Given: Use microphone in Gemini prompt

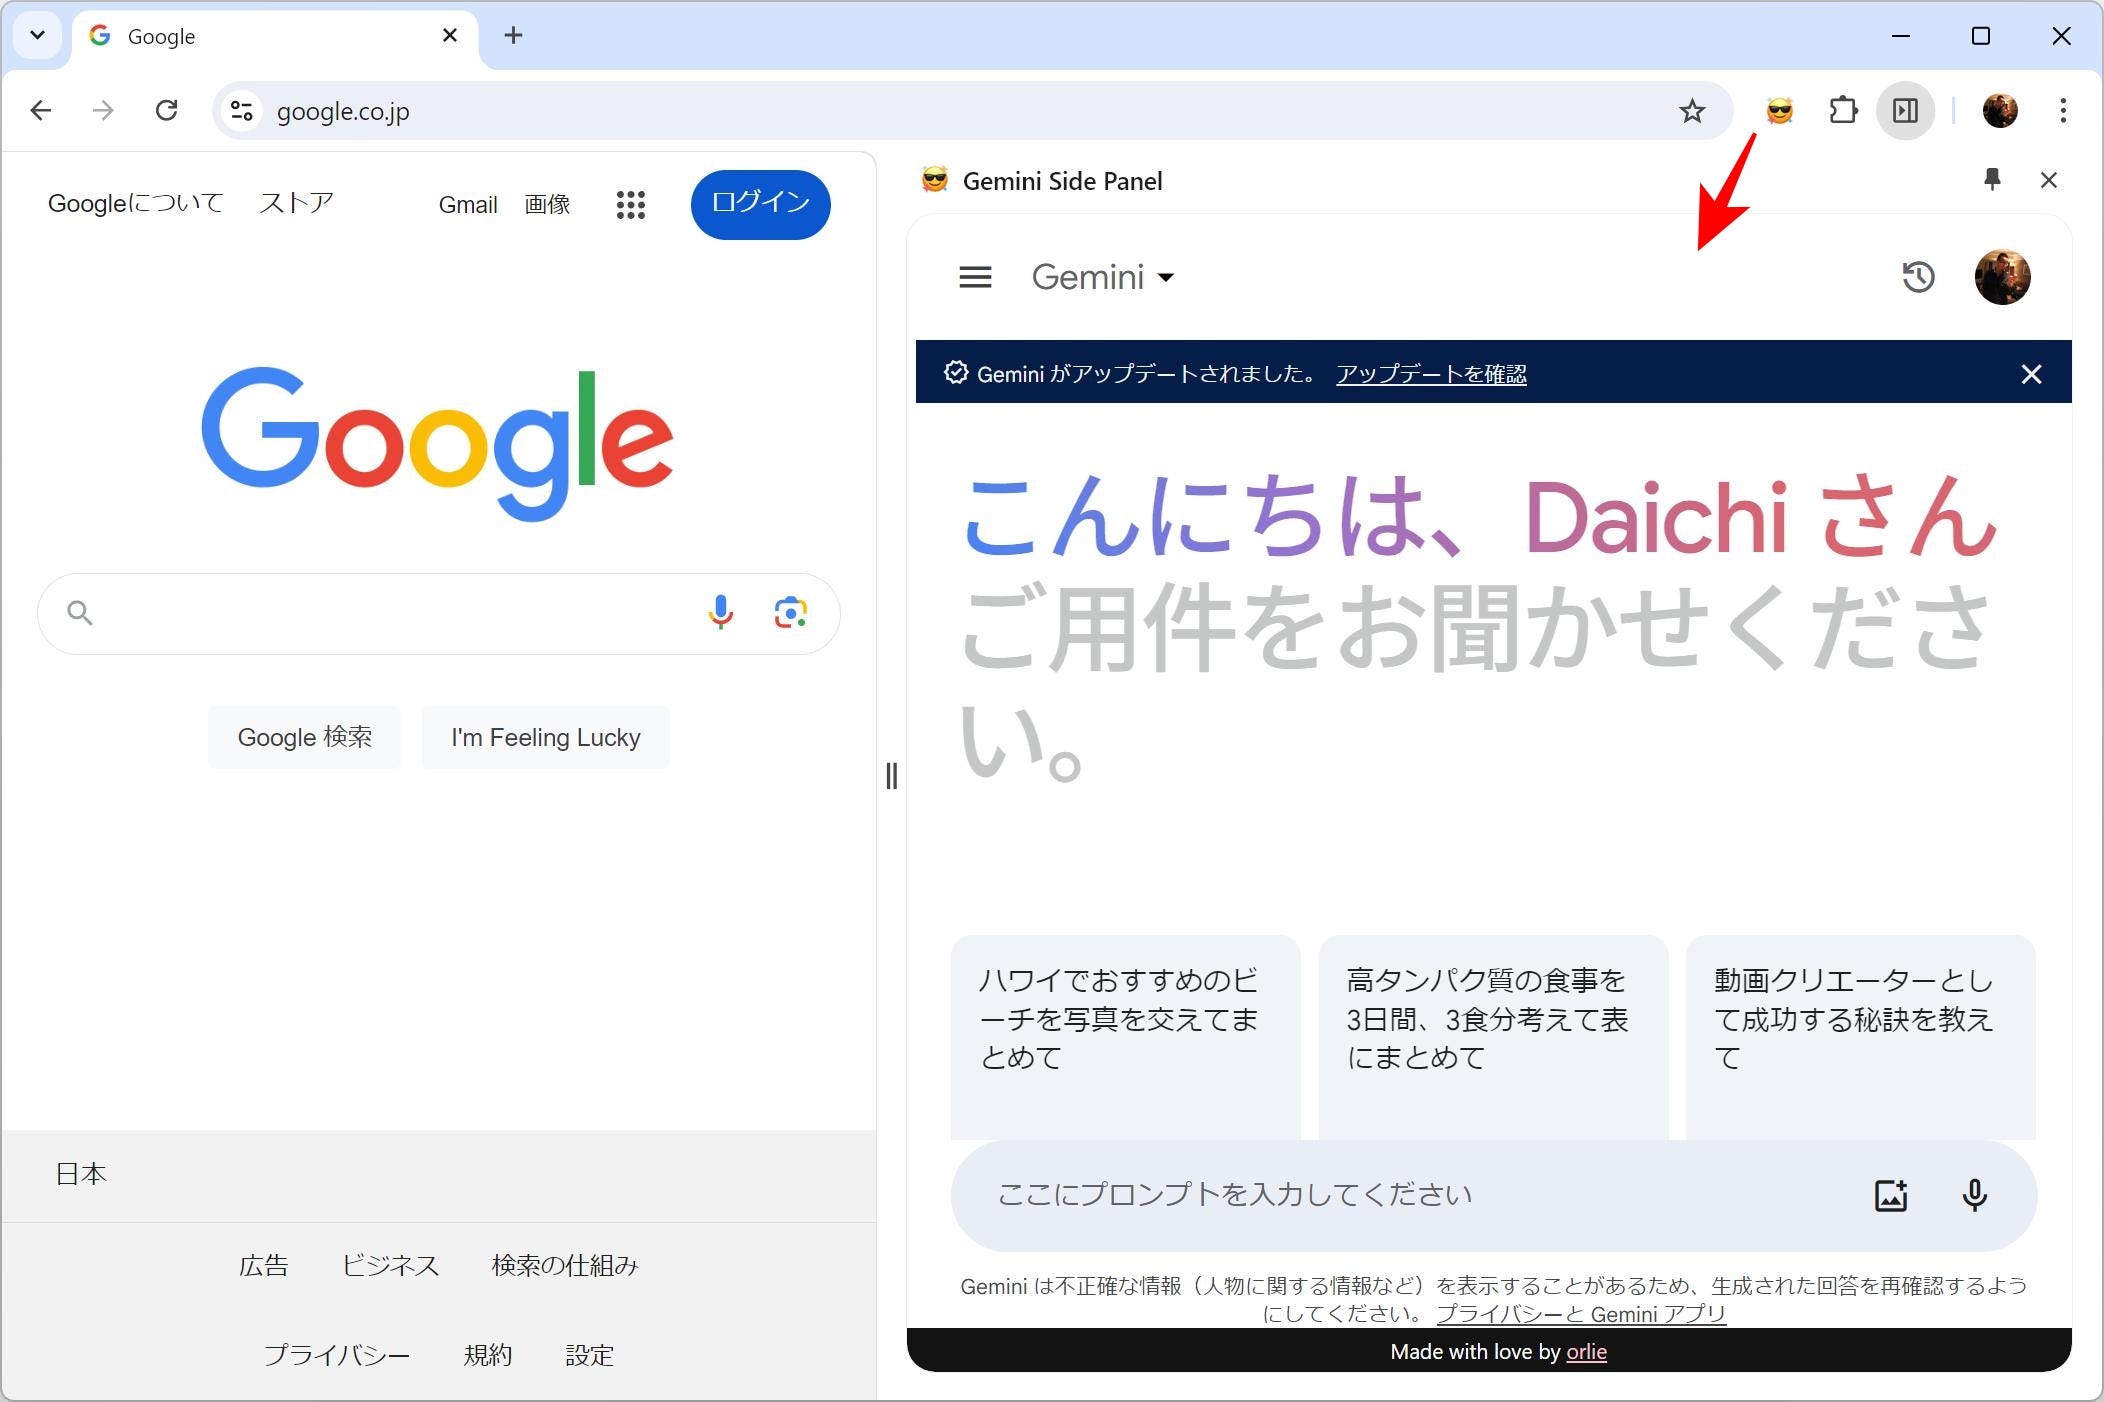Looking at the screenshot, I should [1974, 1195].
